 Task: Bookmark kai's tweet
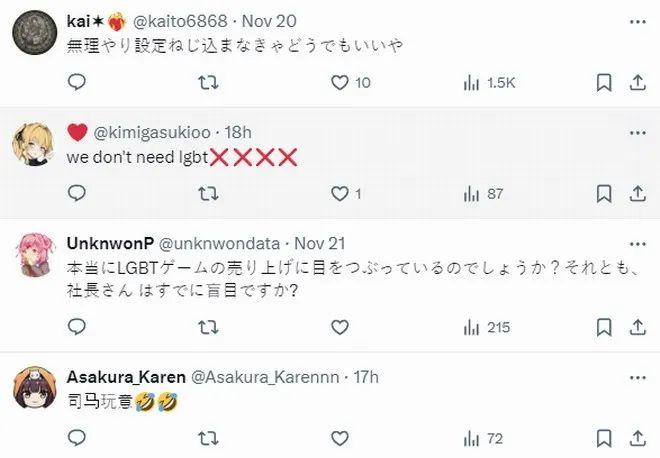coord(604,83)
